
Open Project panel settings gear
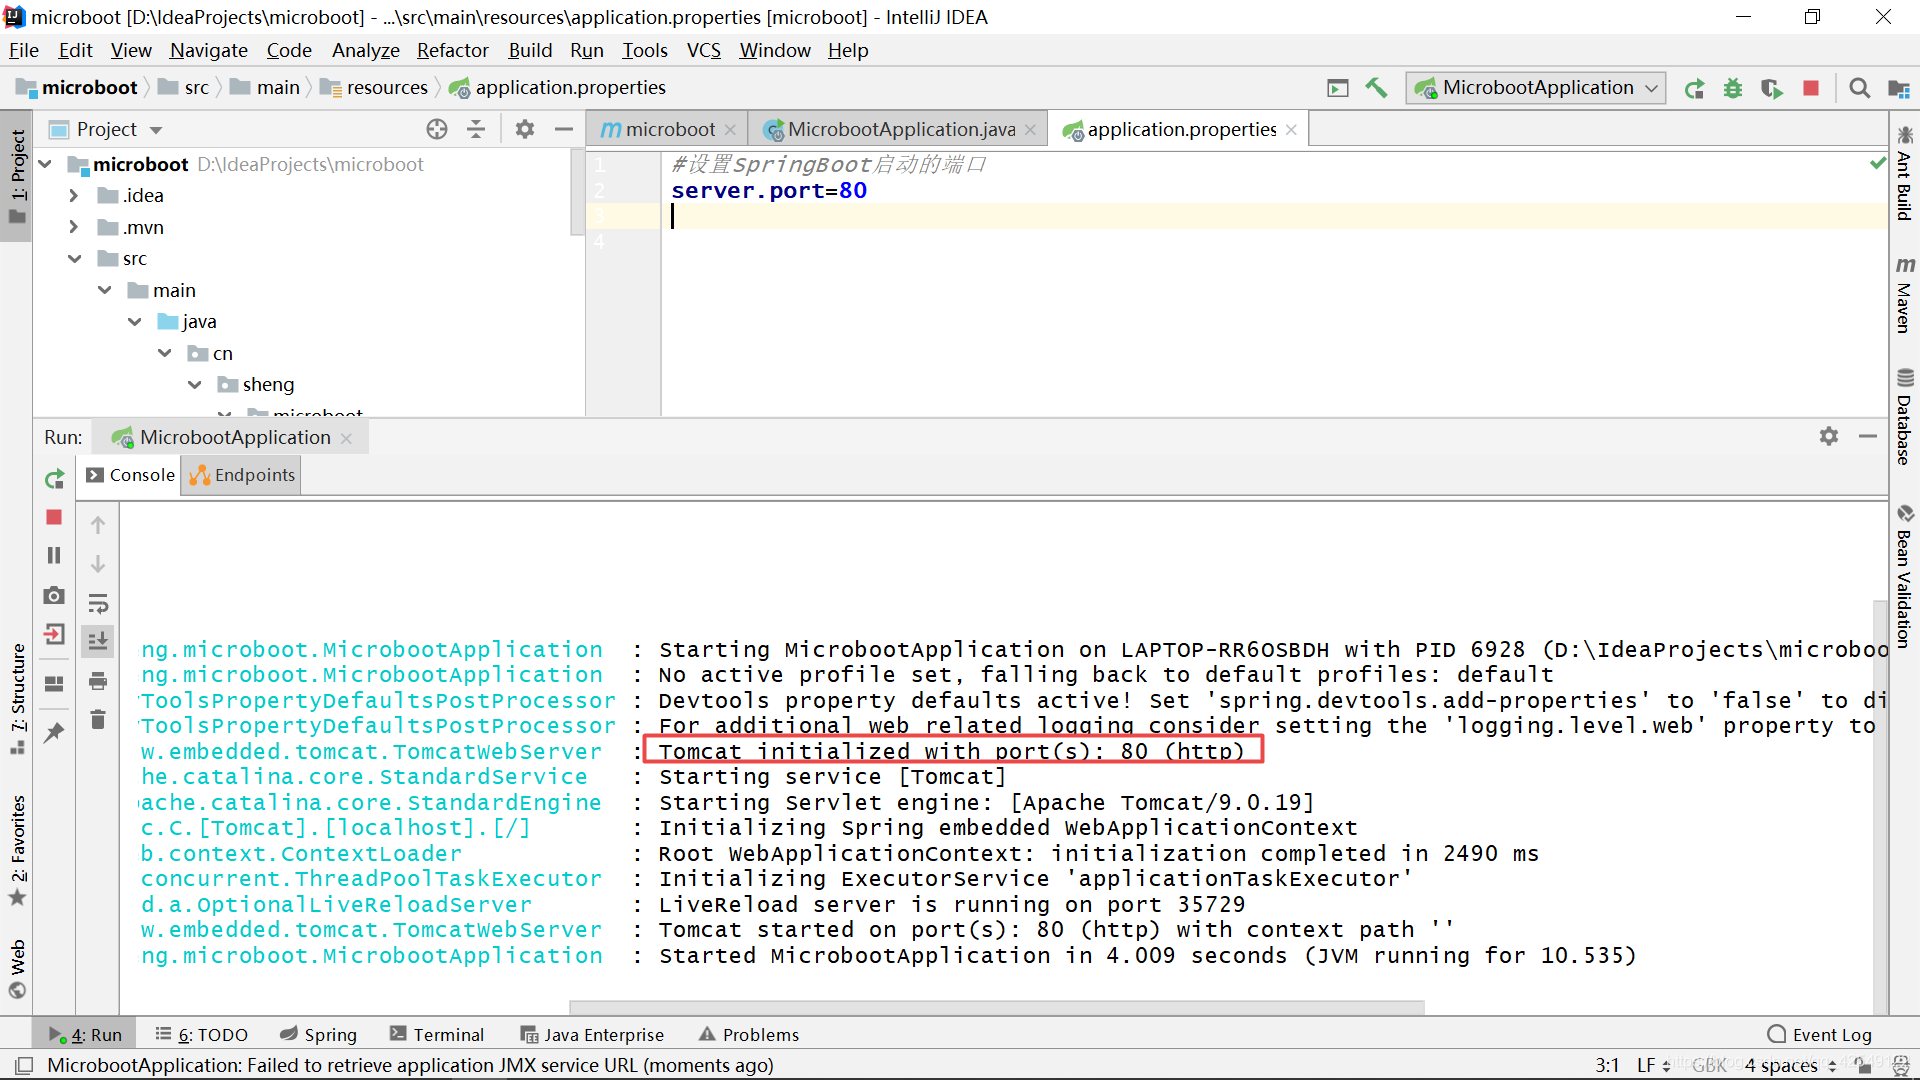(x=525, y=129)
